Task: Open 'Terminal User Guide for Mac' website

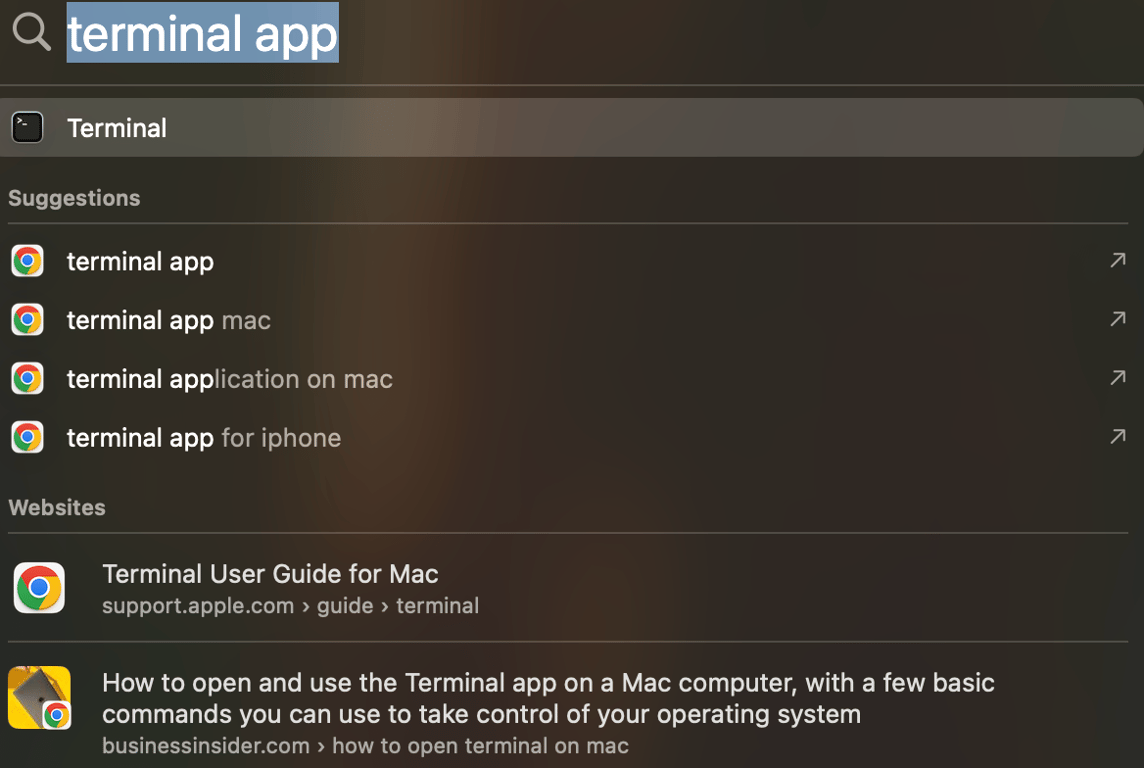Action: click(270, 573)
